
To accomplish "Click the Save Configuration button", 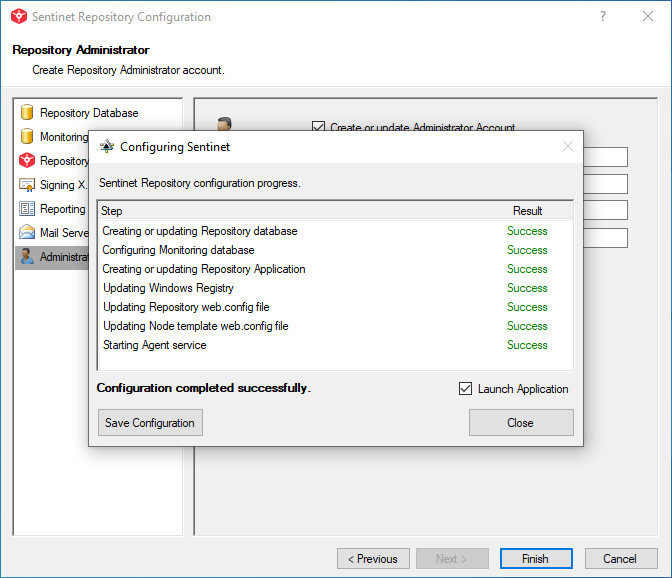I will [150, 422].
